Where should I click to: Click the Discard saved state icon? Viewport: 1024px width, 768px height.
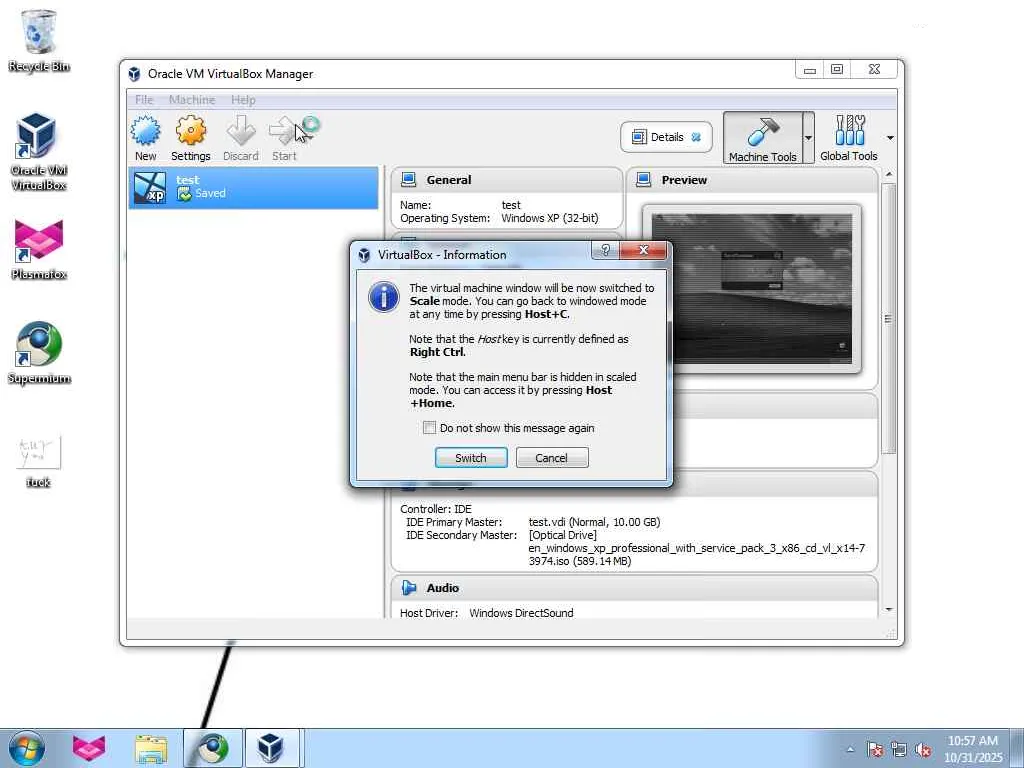point(241,131)
